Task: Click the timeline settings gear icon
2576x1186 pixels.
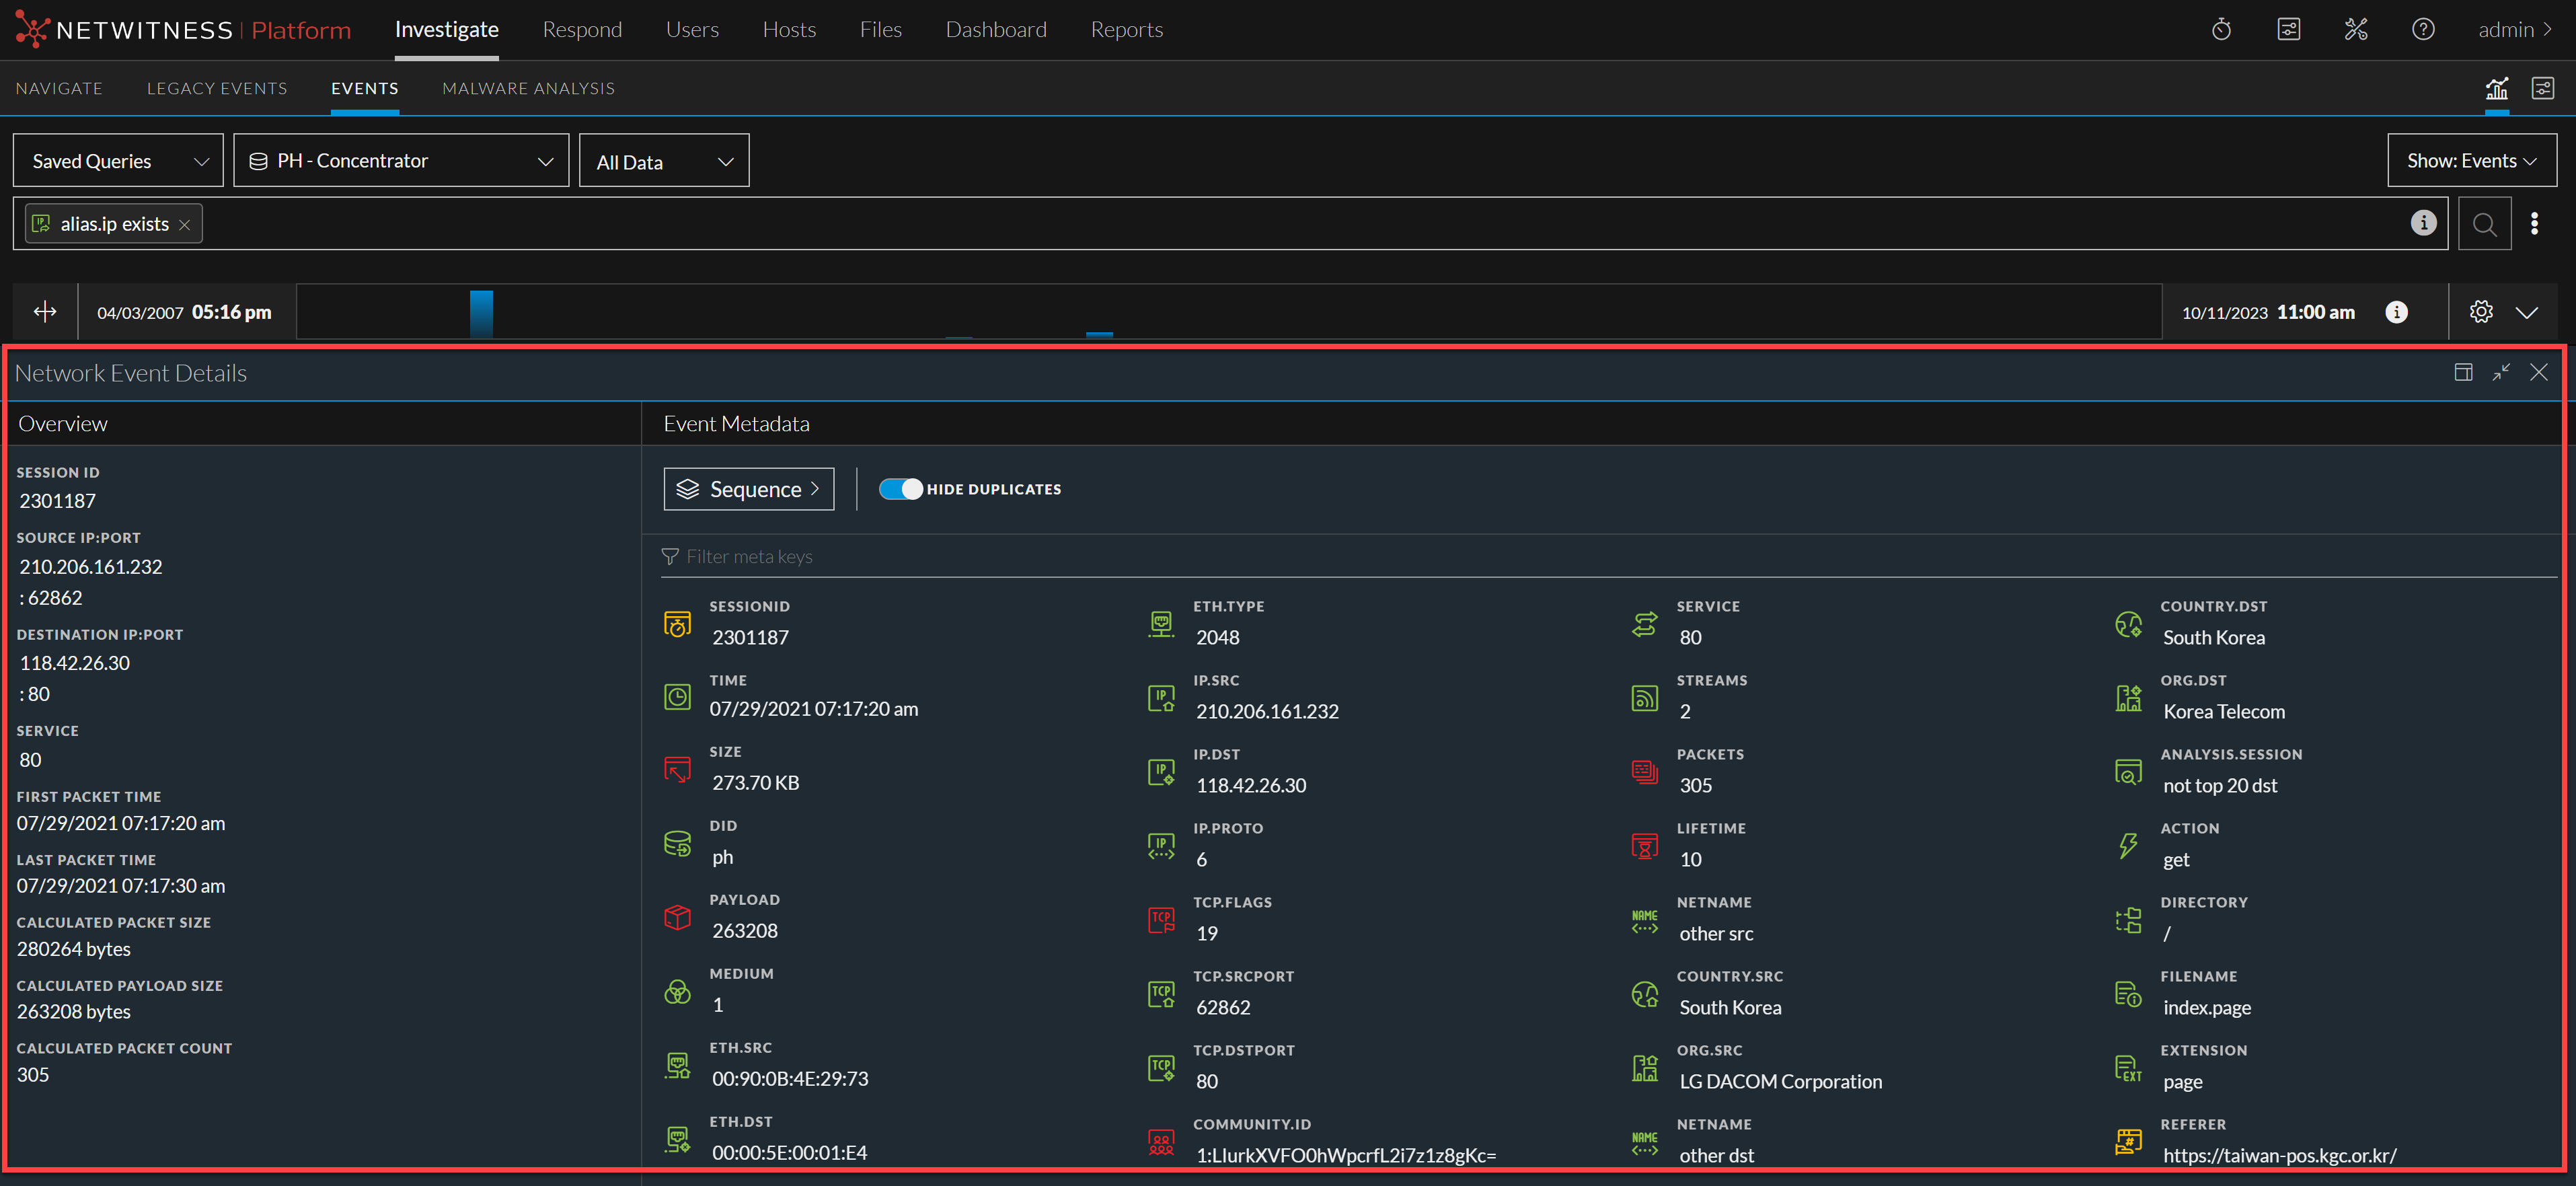Action: tap(2480, 312)
